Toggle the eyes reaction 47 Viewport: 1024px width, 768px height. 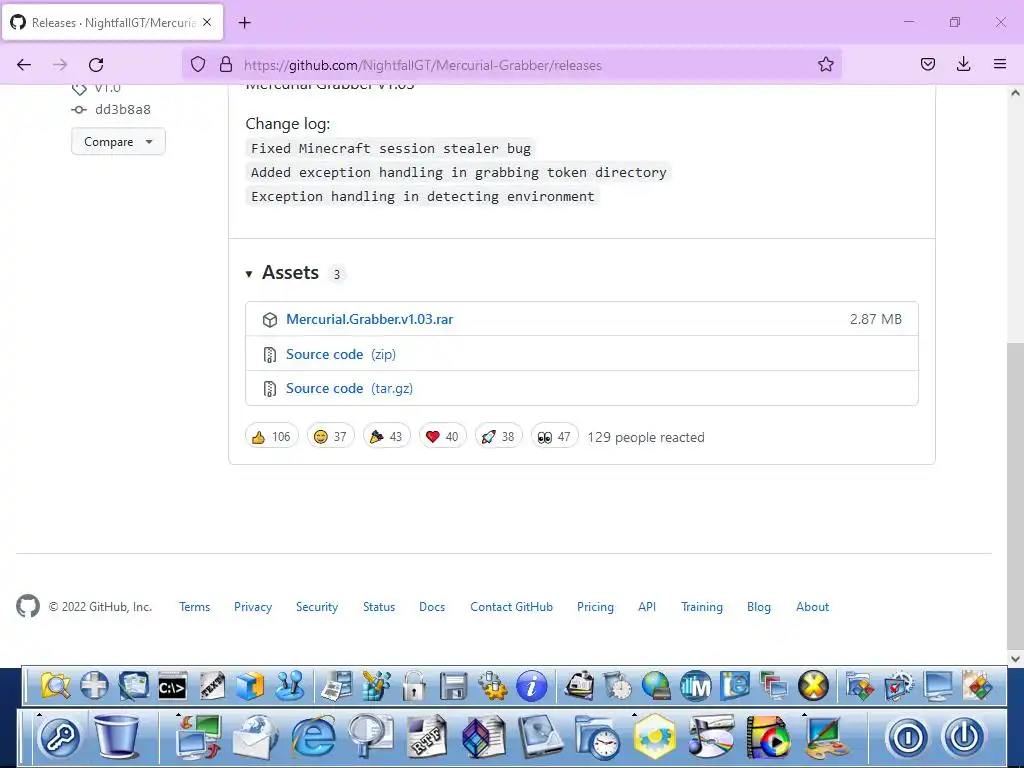click(554, 436)
